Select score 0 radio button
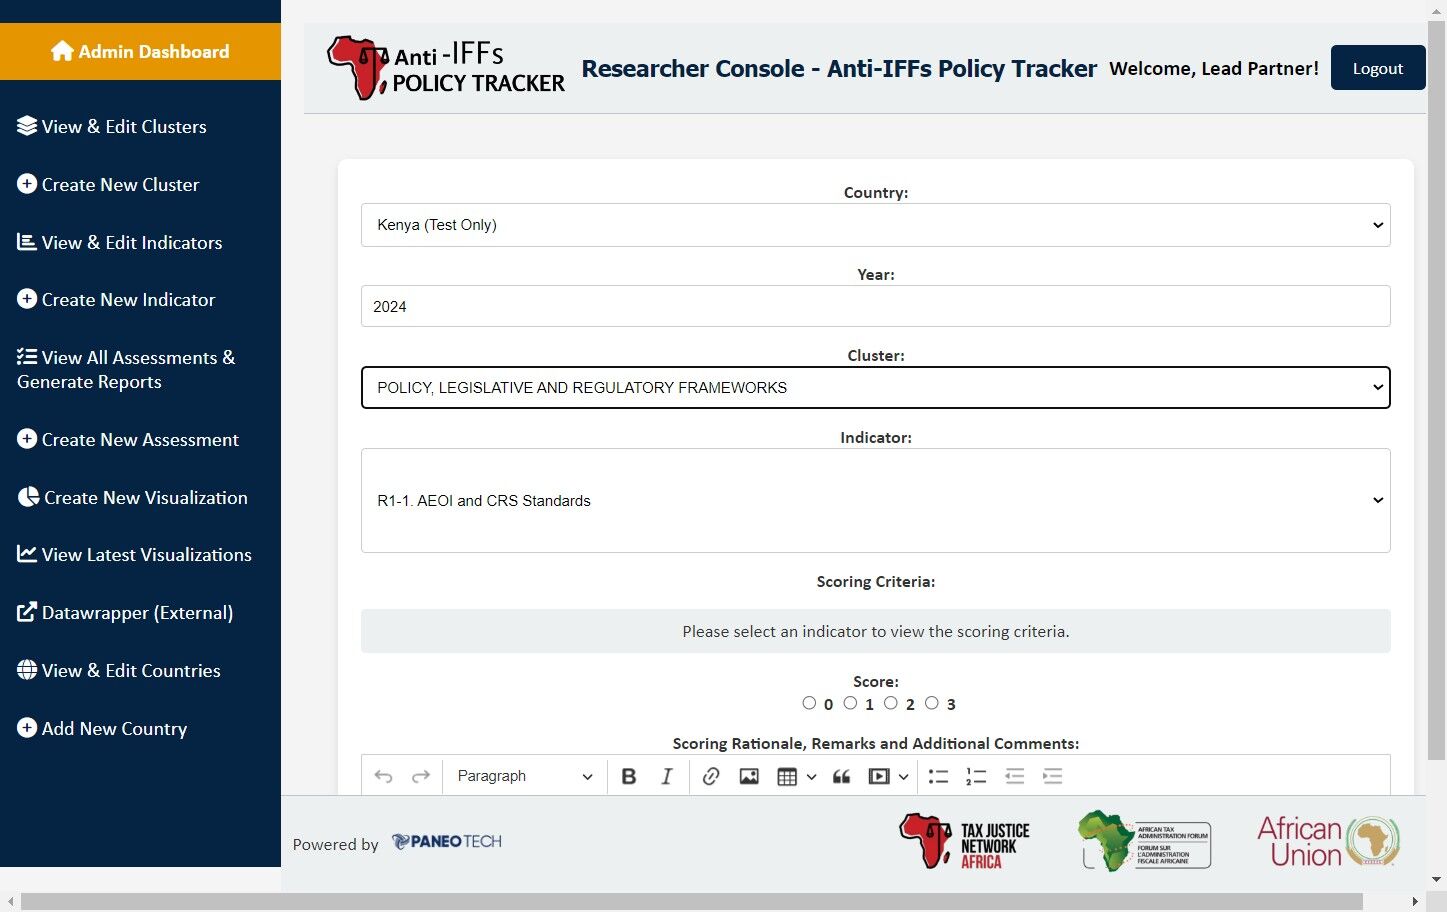 coord(809,703)
